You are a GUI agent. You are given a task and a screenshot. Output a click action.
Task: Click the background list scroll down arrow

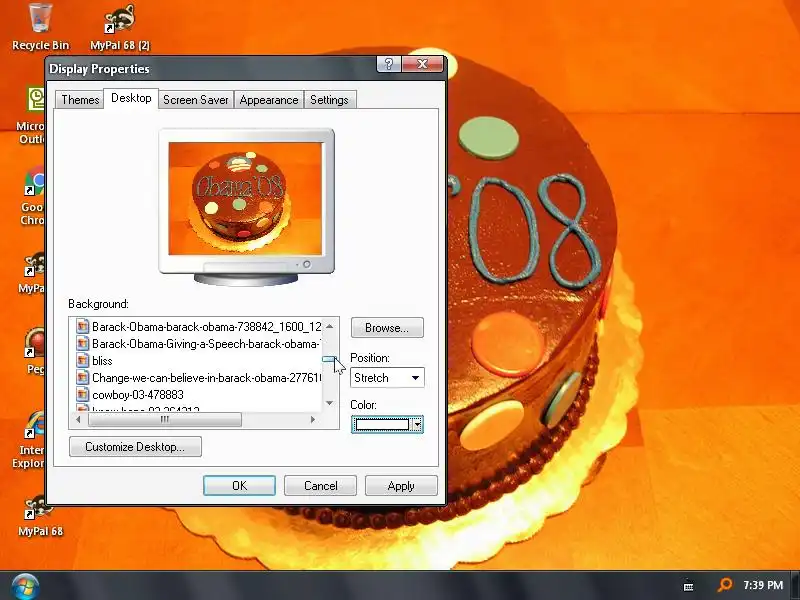[x=330, y=403]
